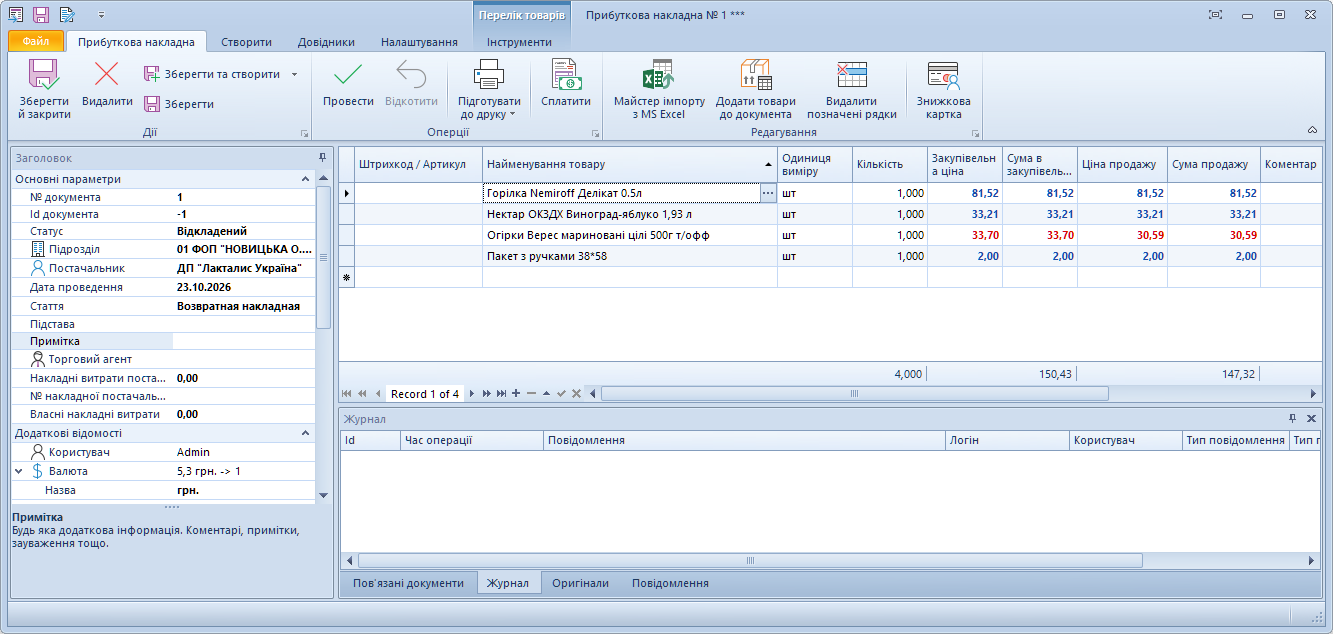The width and height of the screenshot is (1333, 634).
Task: Open the quick access toolbar customize dropdown
Action: (101, 16)
